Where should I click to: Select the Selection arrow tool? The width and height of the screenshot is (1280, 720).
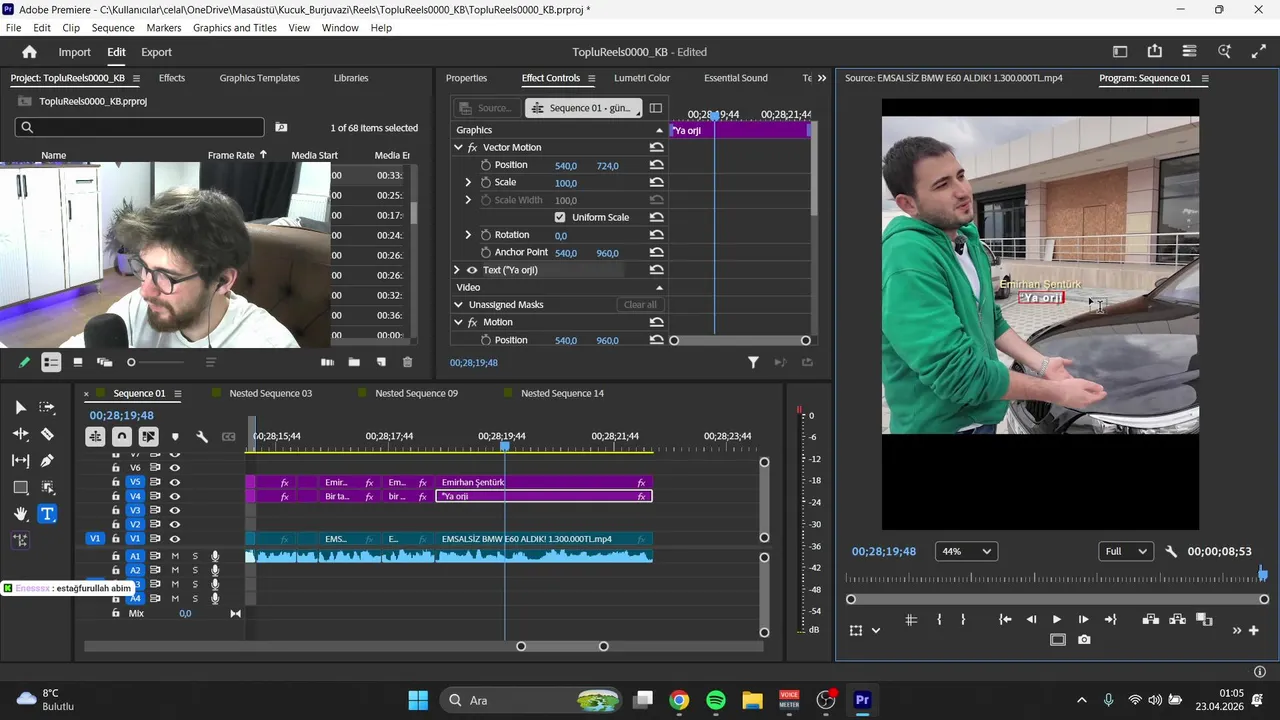pos(20,407)
